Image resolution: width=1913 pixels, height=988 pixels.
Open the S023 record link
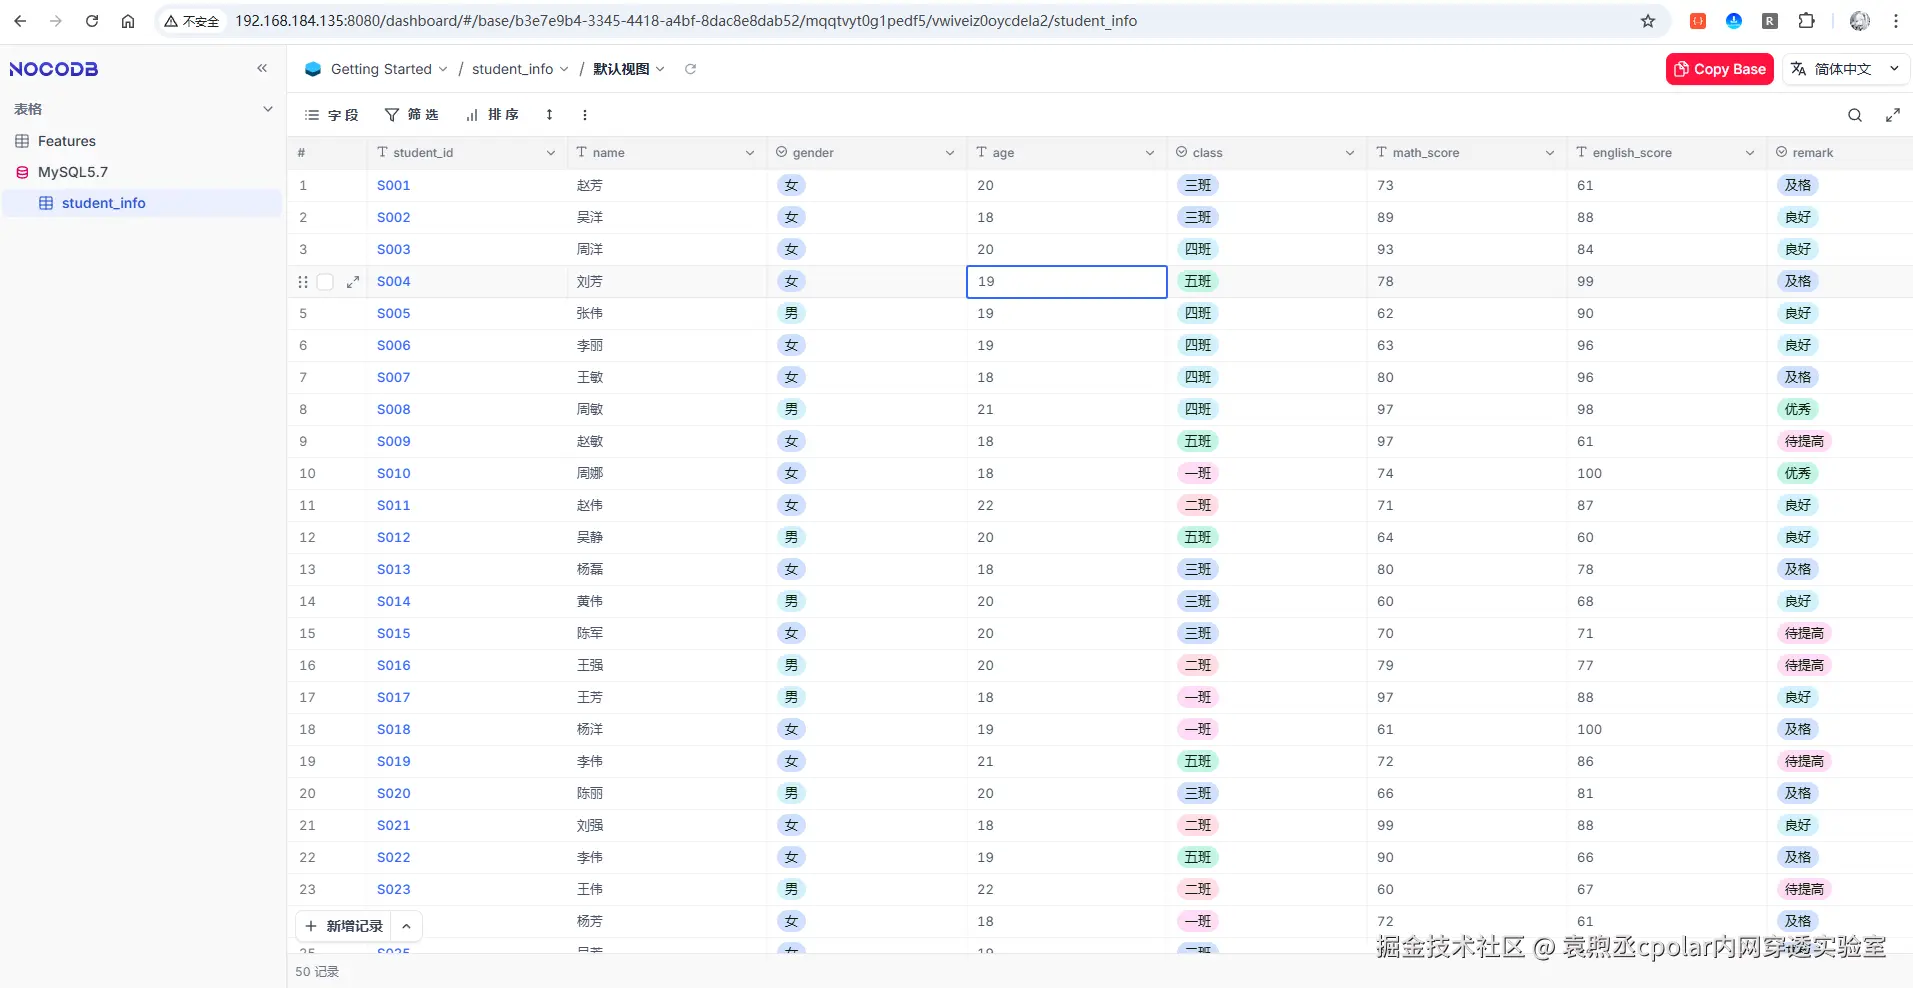coord(394,889)
